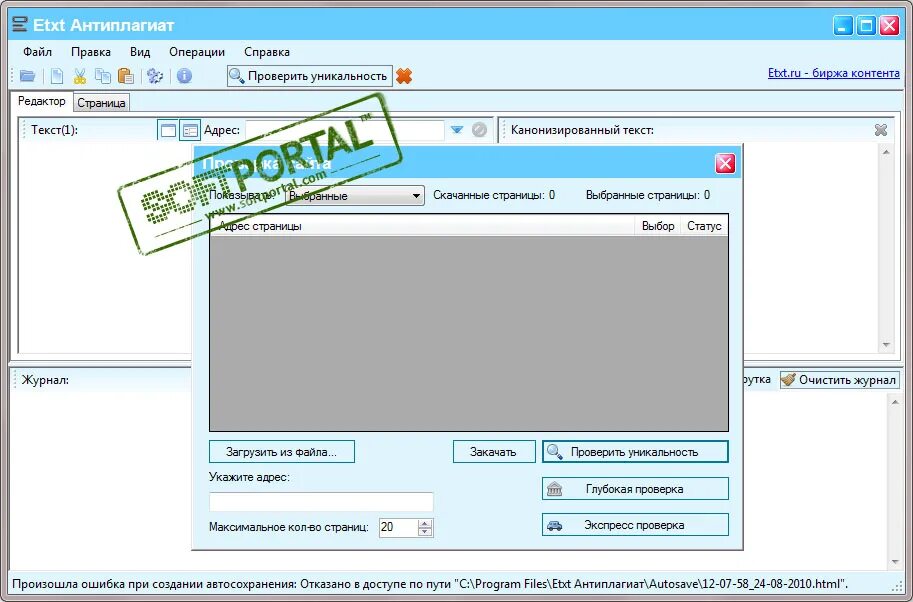Open the Правка menu
This screenshot has width=913, height=602.
pos(91,52)
